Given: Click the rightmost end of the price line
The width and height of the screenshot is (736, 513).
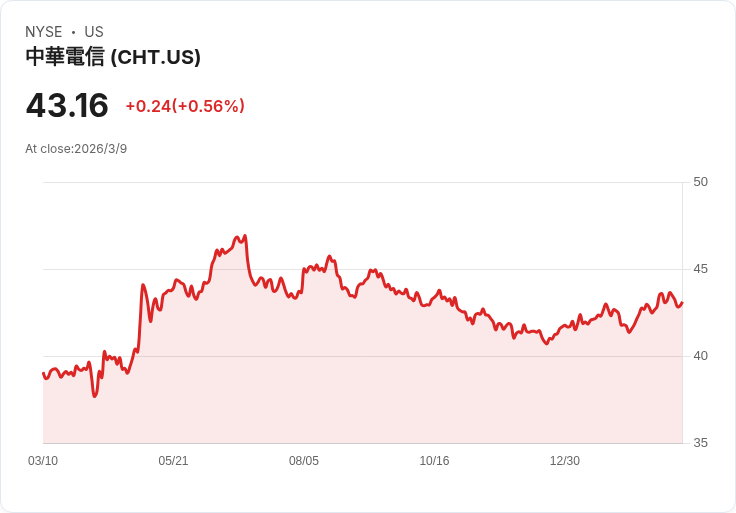Looking at the screenshot, I should [682, 303].
